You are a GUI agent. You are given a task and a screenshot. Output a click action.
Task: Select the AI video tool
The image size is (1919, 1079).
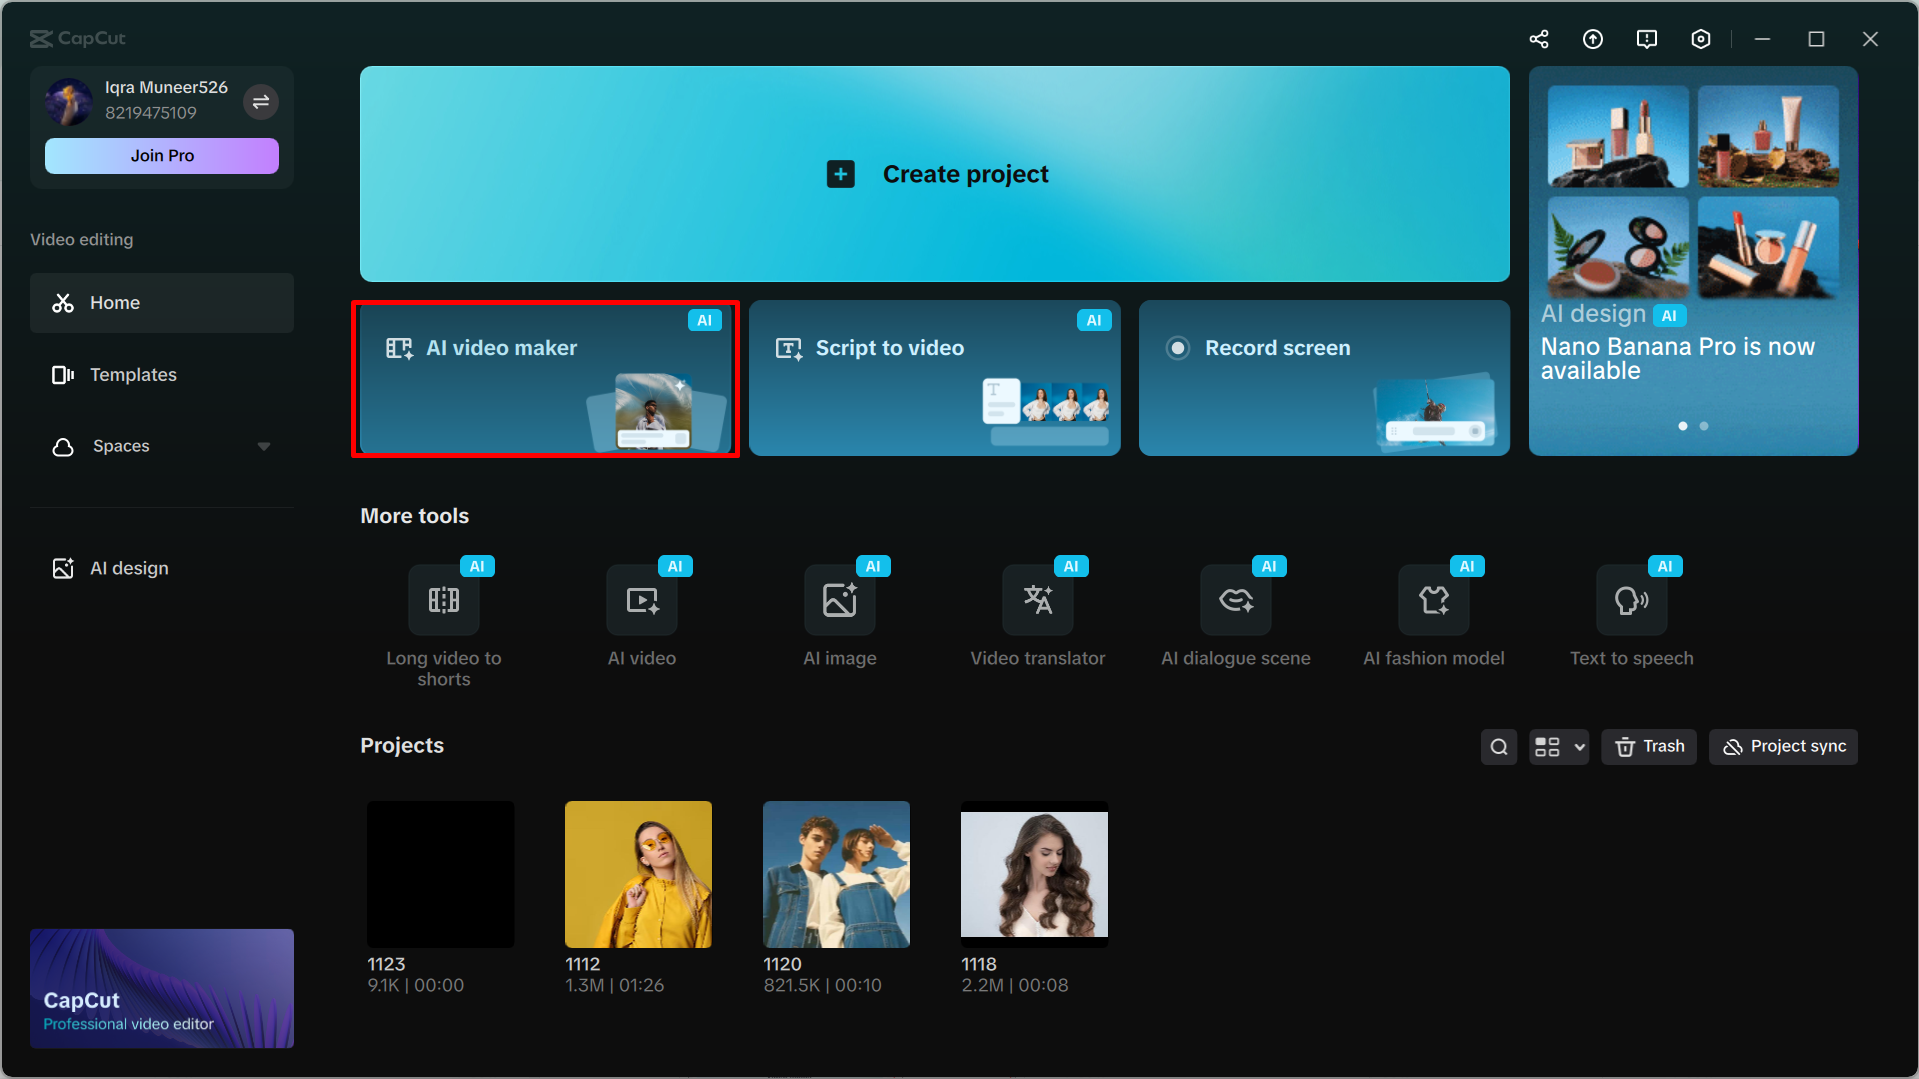point(641,600)
